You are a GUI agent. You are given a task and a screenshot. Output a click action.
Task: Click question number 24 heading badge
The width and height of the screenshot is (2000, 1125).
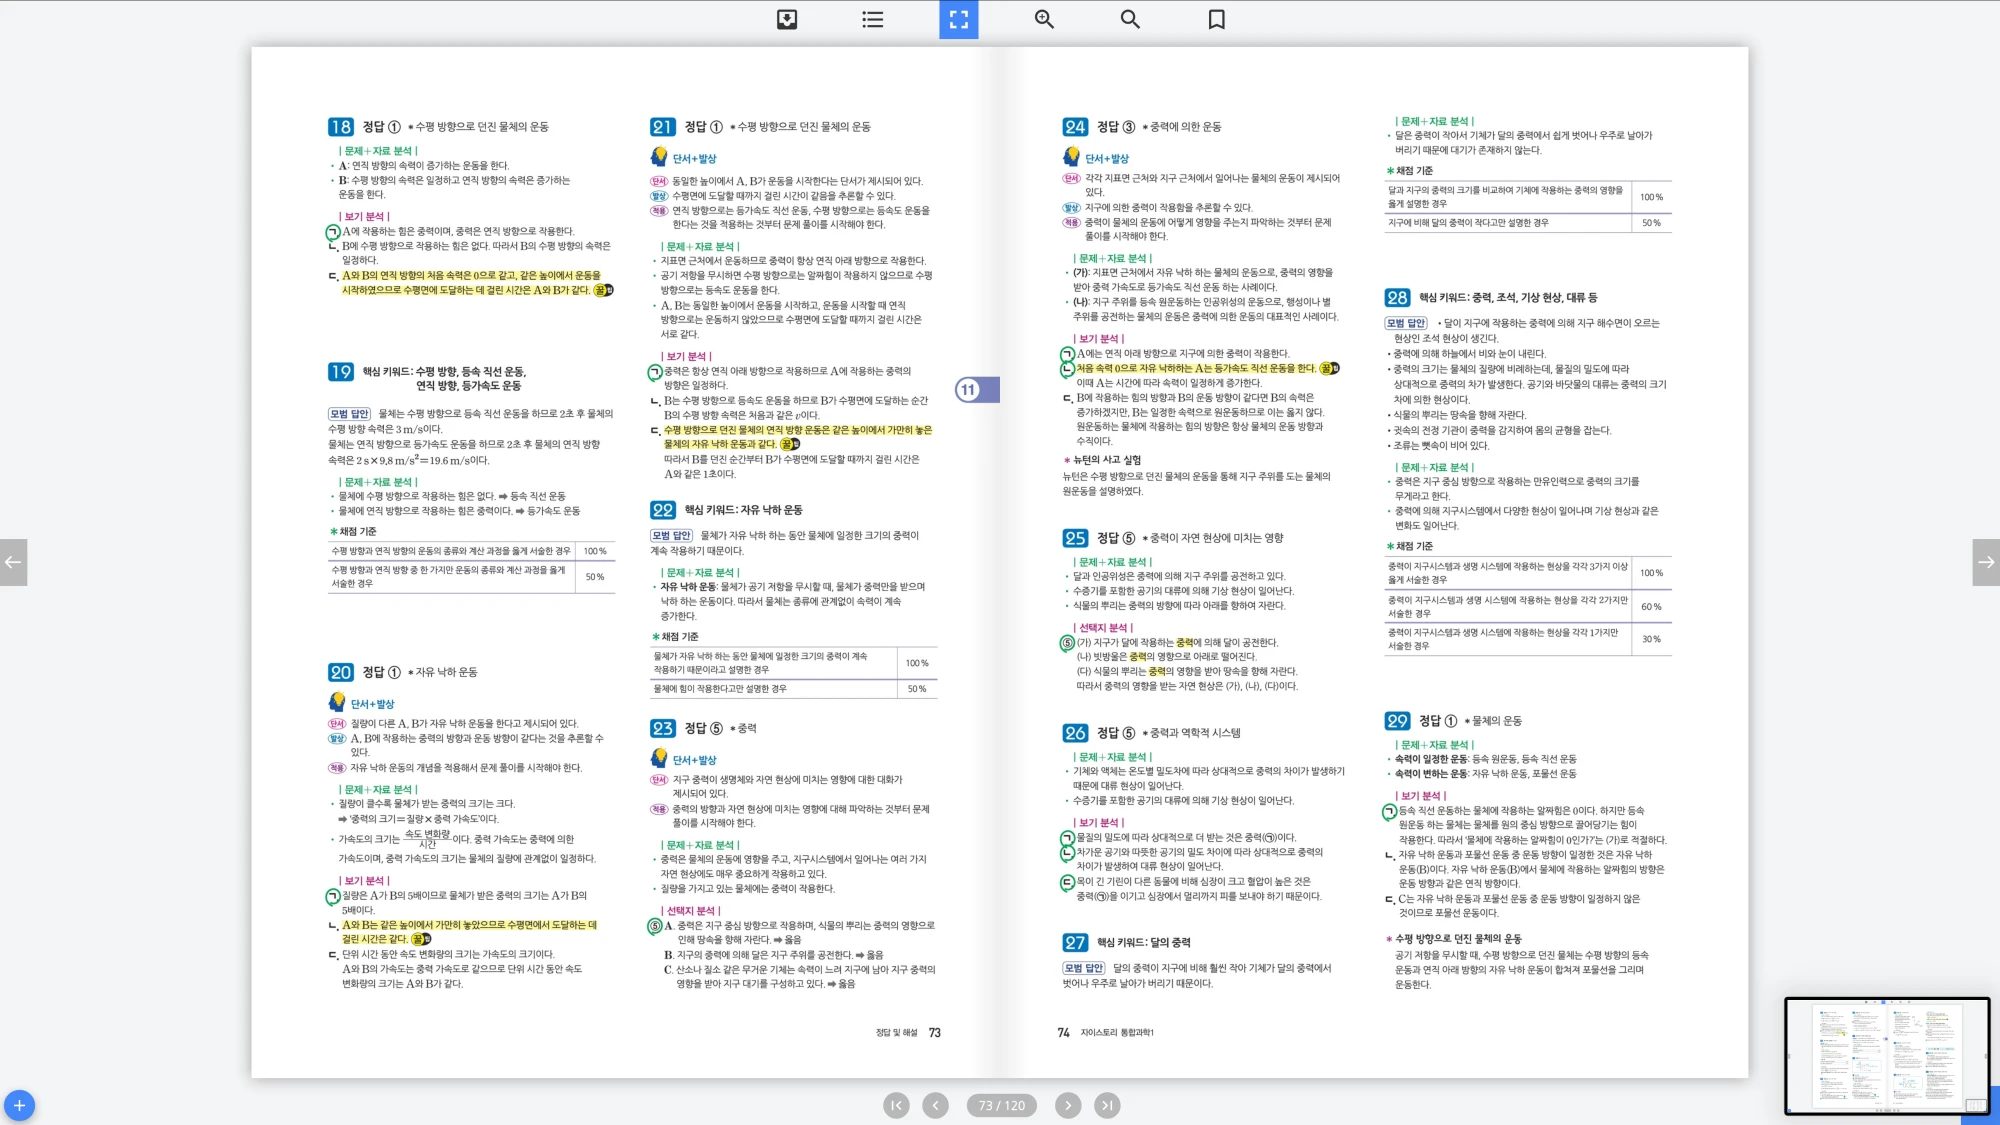pos(1075,127)
